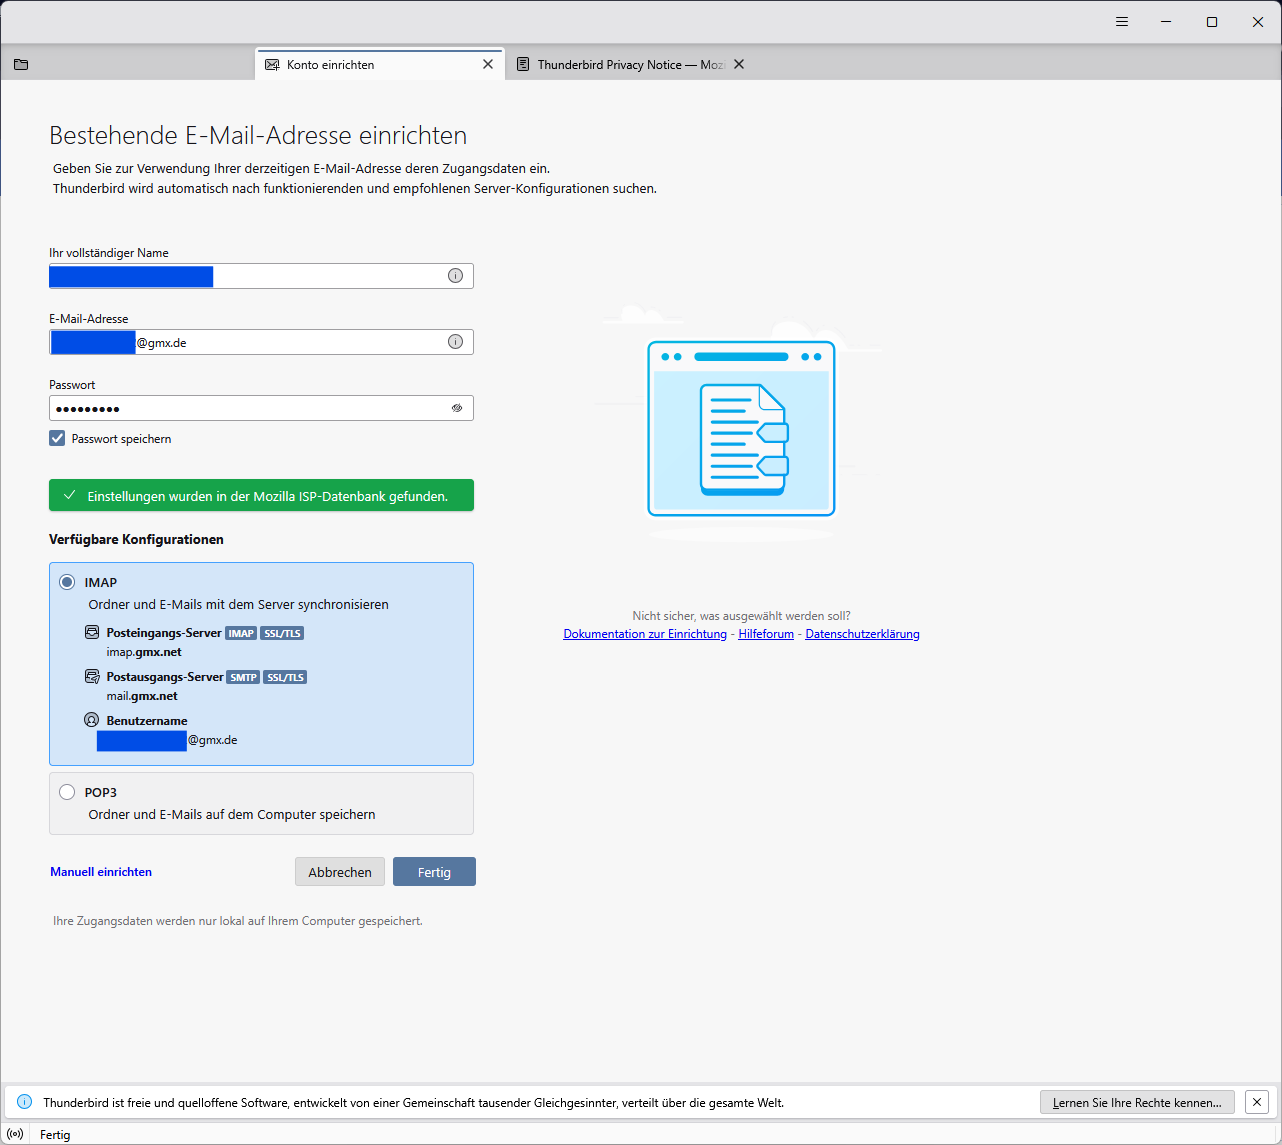The height and width of the screenshot is (1145, 1282).
Task: Click the Fertig button
Action: (x=434, y=872)
